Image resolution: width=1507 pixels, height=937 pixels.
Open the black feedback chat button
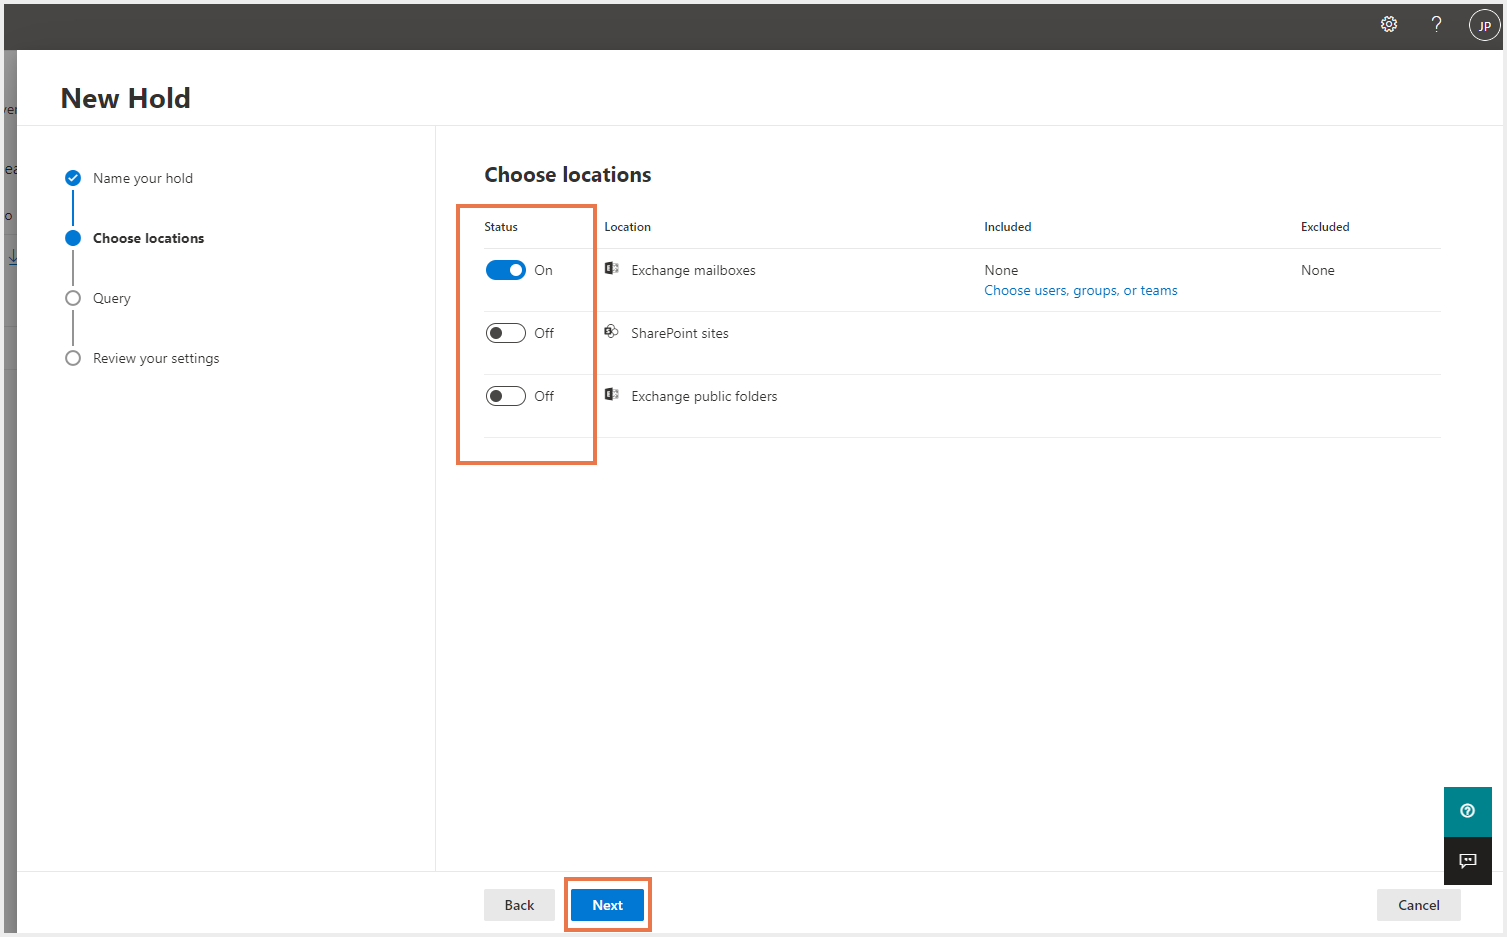pyautogui.click(x=1467, y=861)
